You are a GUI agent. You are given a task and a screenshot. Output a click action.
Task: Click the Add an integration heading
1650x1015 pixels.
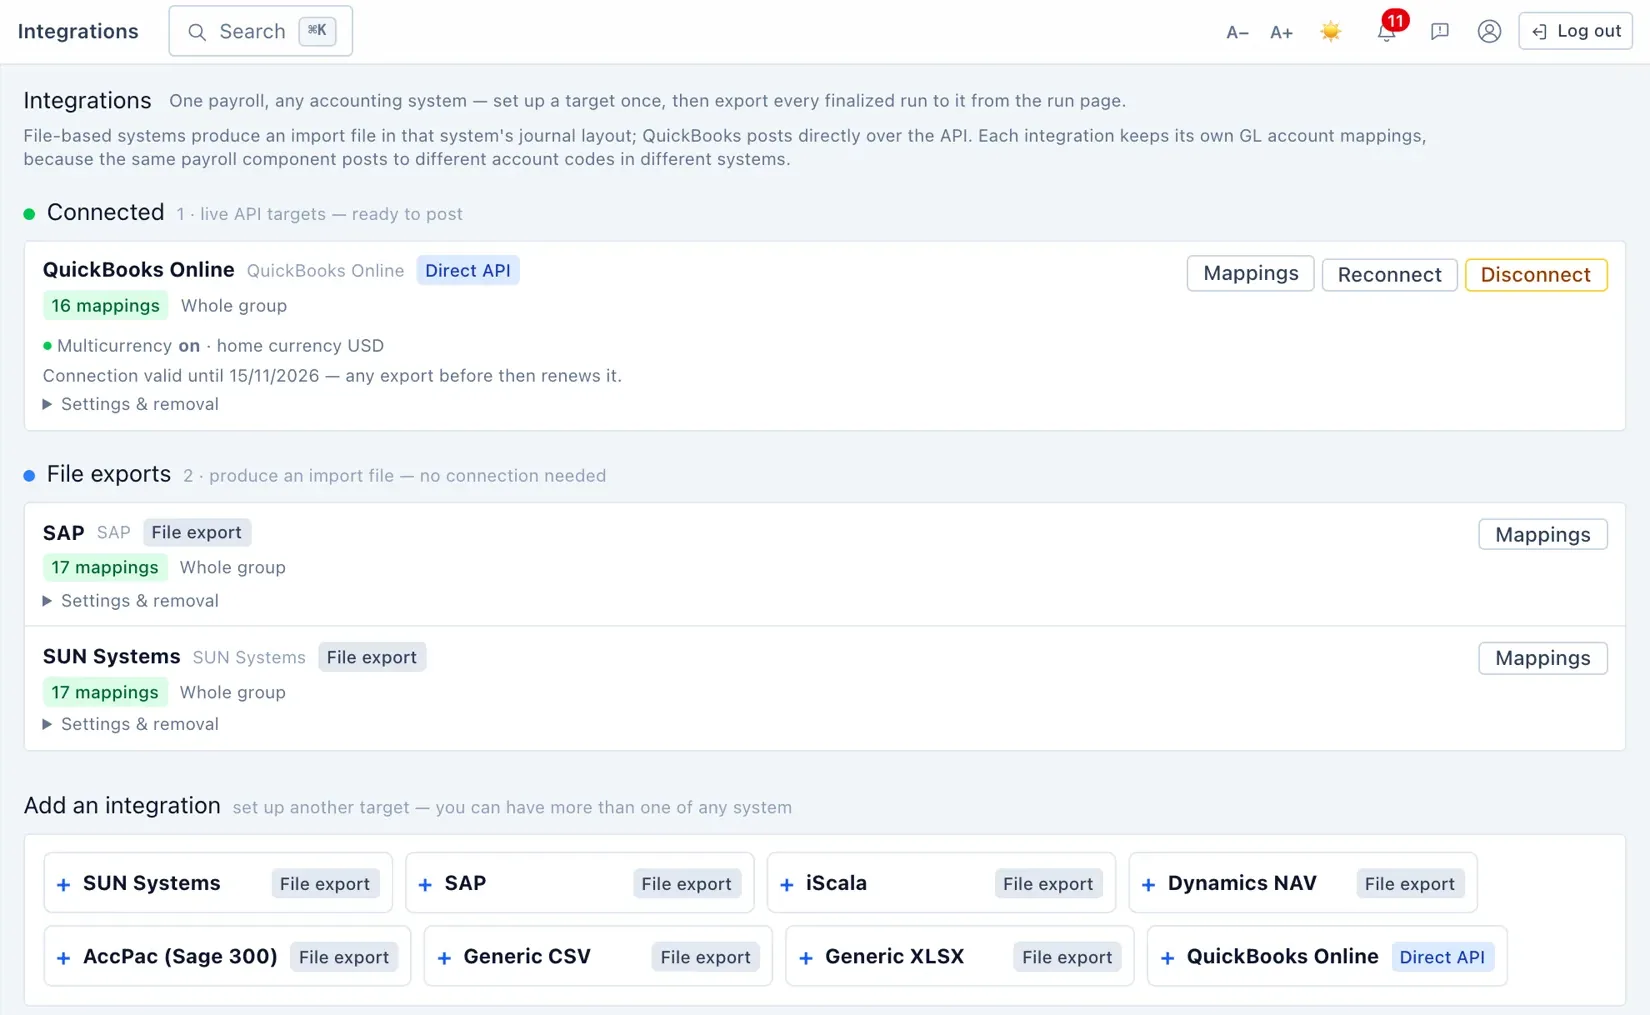tap(122, 806)
